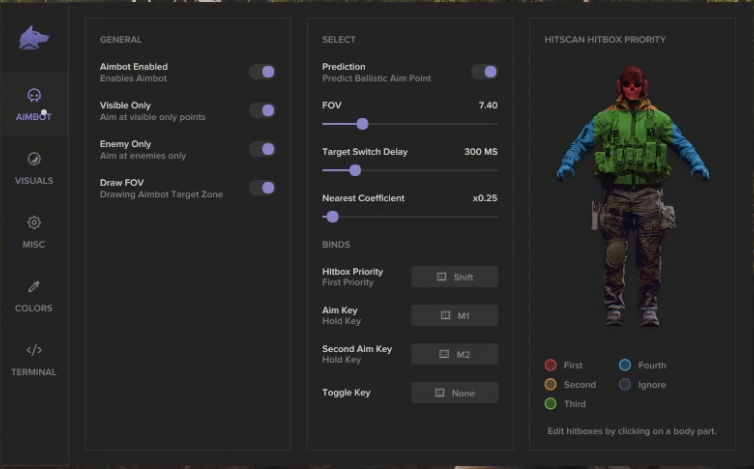Screen dimensions: 754x469
Task: Open the Terminal tab
Action: point(34,360)
